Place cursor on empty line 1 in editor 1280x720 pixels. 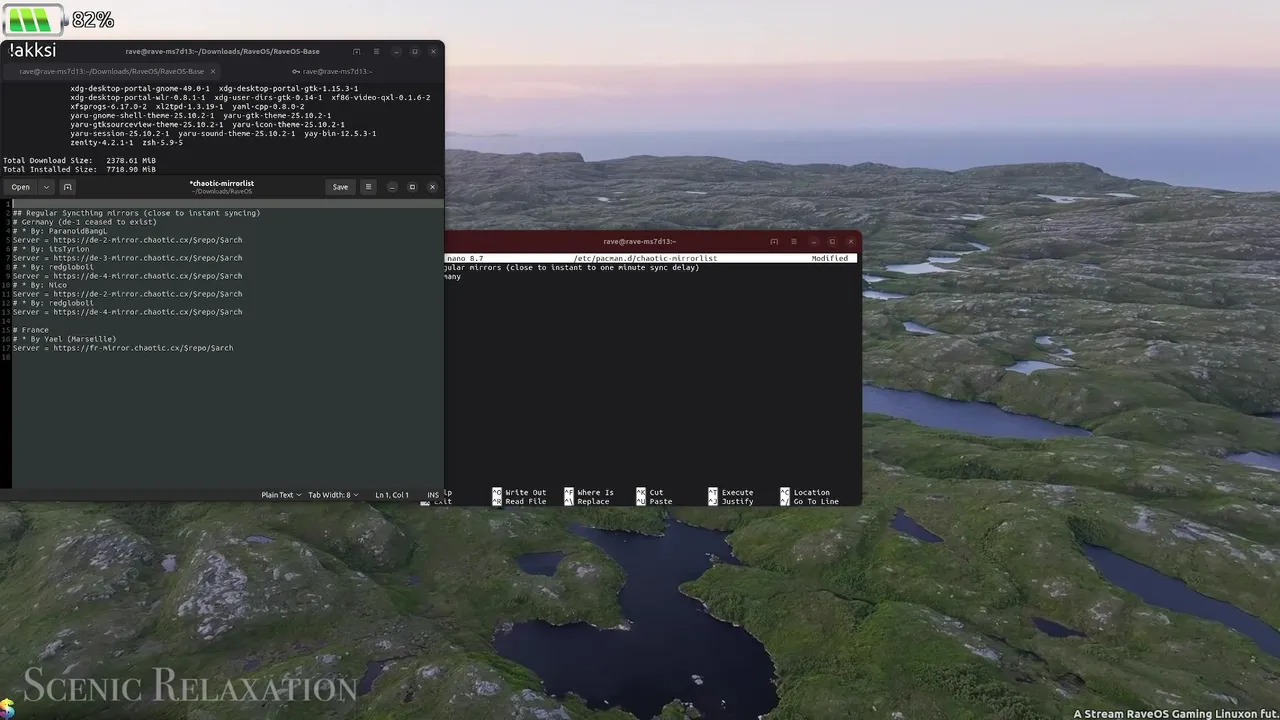coord(226,204)
